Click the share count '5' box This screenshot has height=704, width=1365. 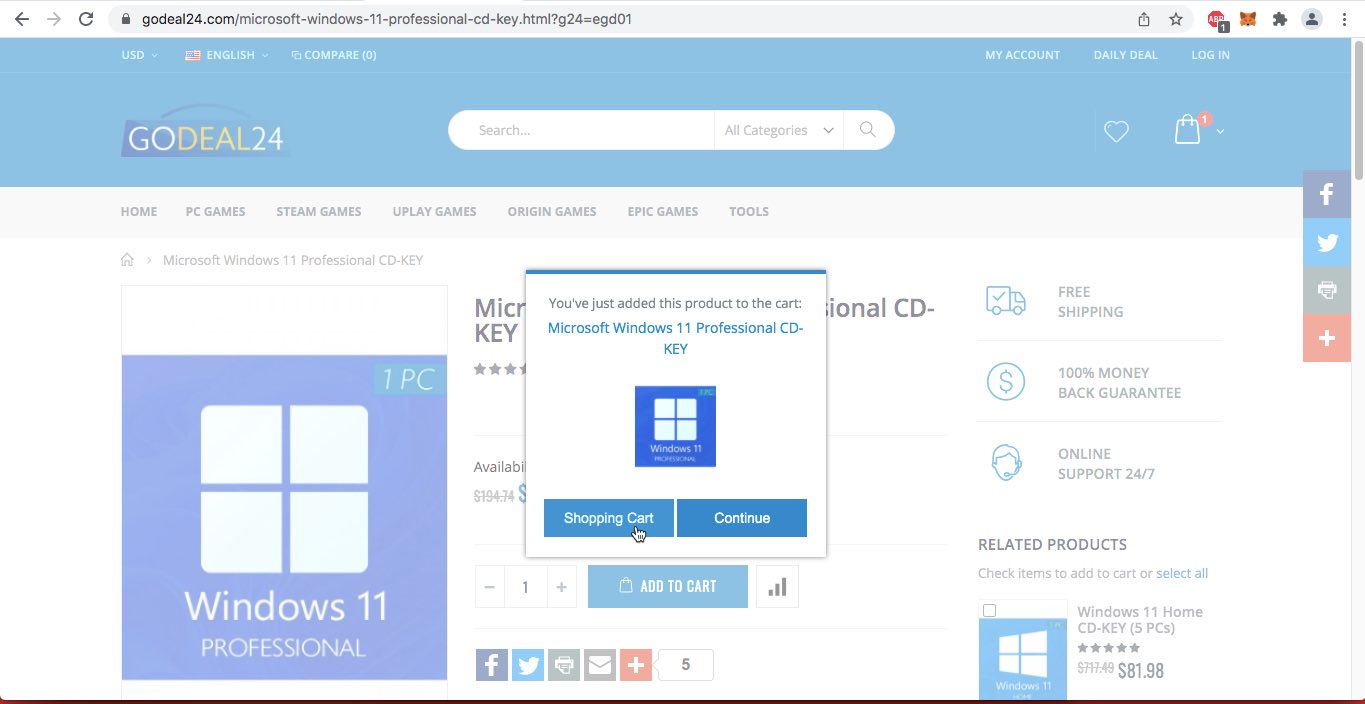[685, 665]
